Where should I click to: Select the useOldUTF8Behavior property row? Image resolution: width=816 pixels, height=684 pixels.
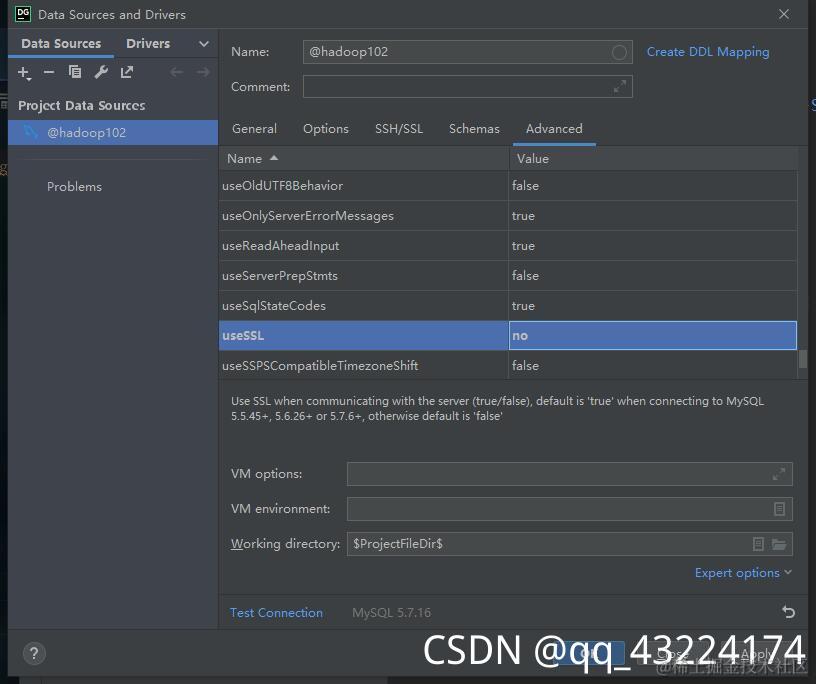pyautogui.click(x=508, y=186)
